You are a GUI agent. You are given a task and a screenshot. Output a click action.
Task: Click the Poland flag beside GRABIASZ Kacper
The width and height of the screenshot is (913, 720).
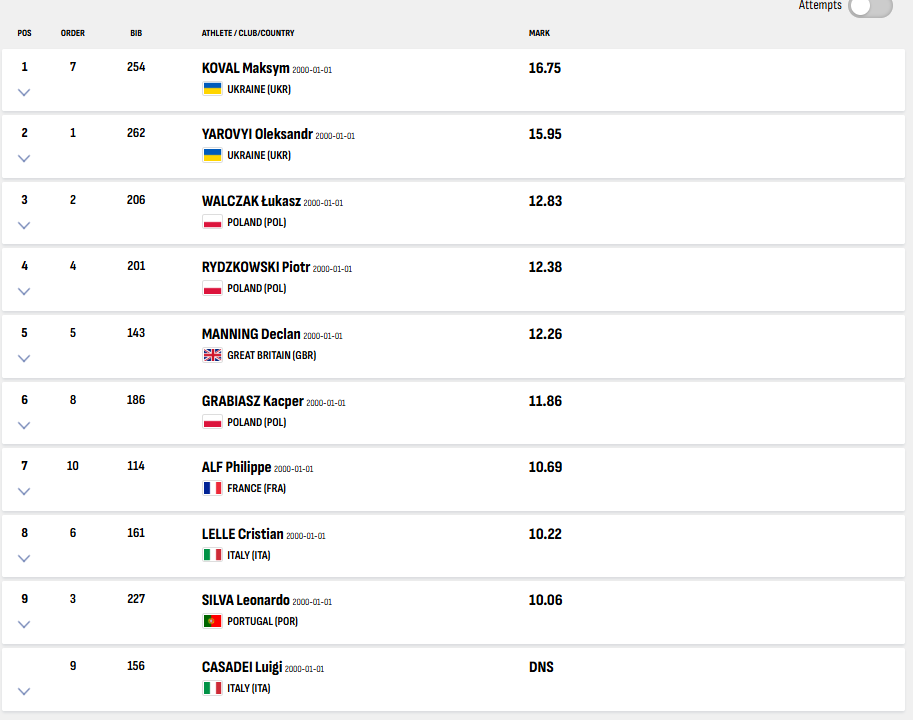(x=212, y=421)
